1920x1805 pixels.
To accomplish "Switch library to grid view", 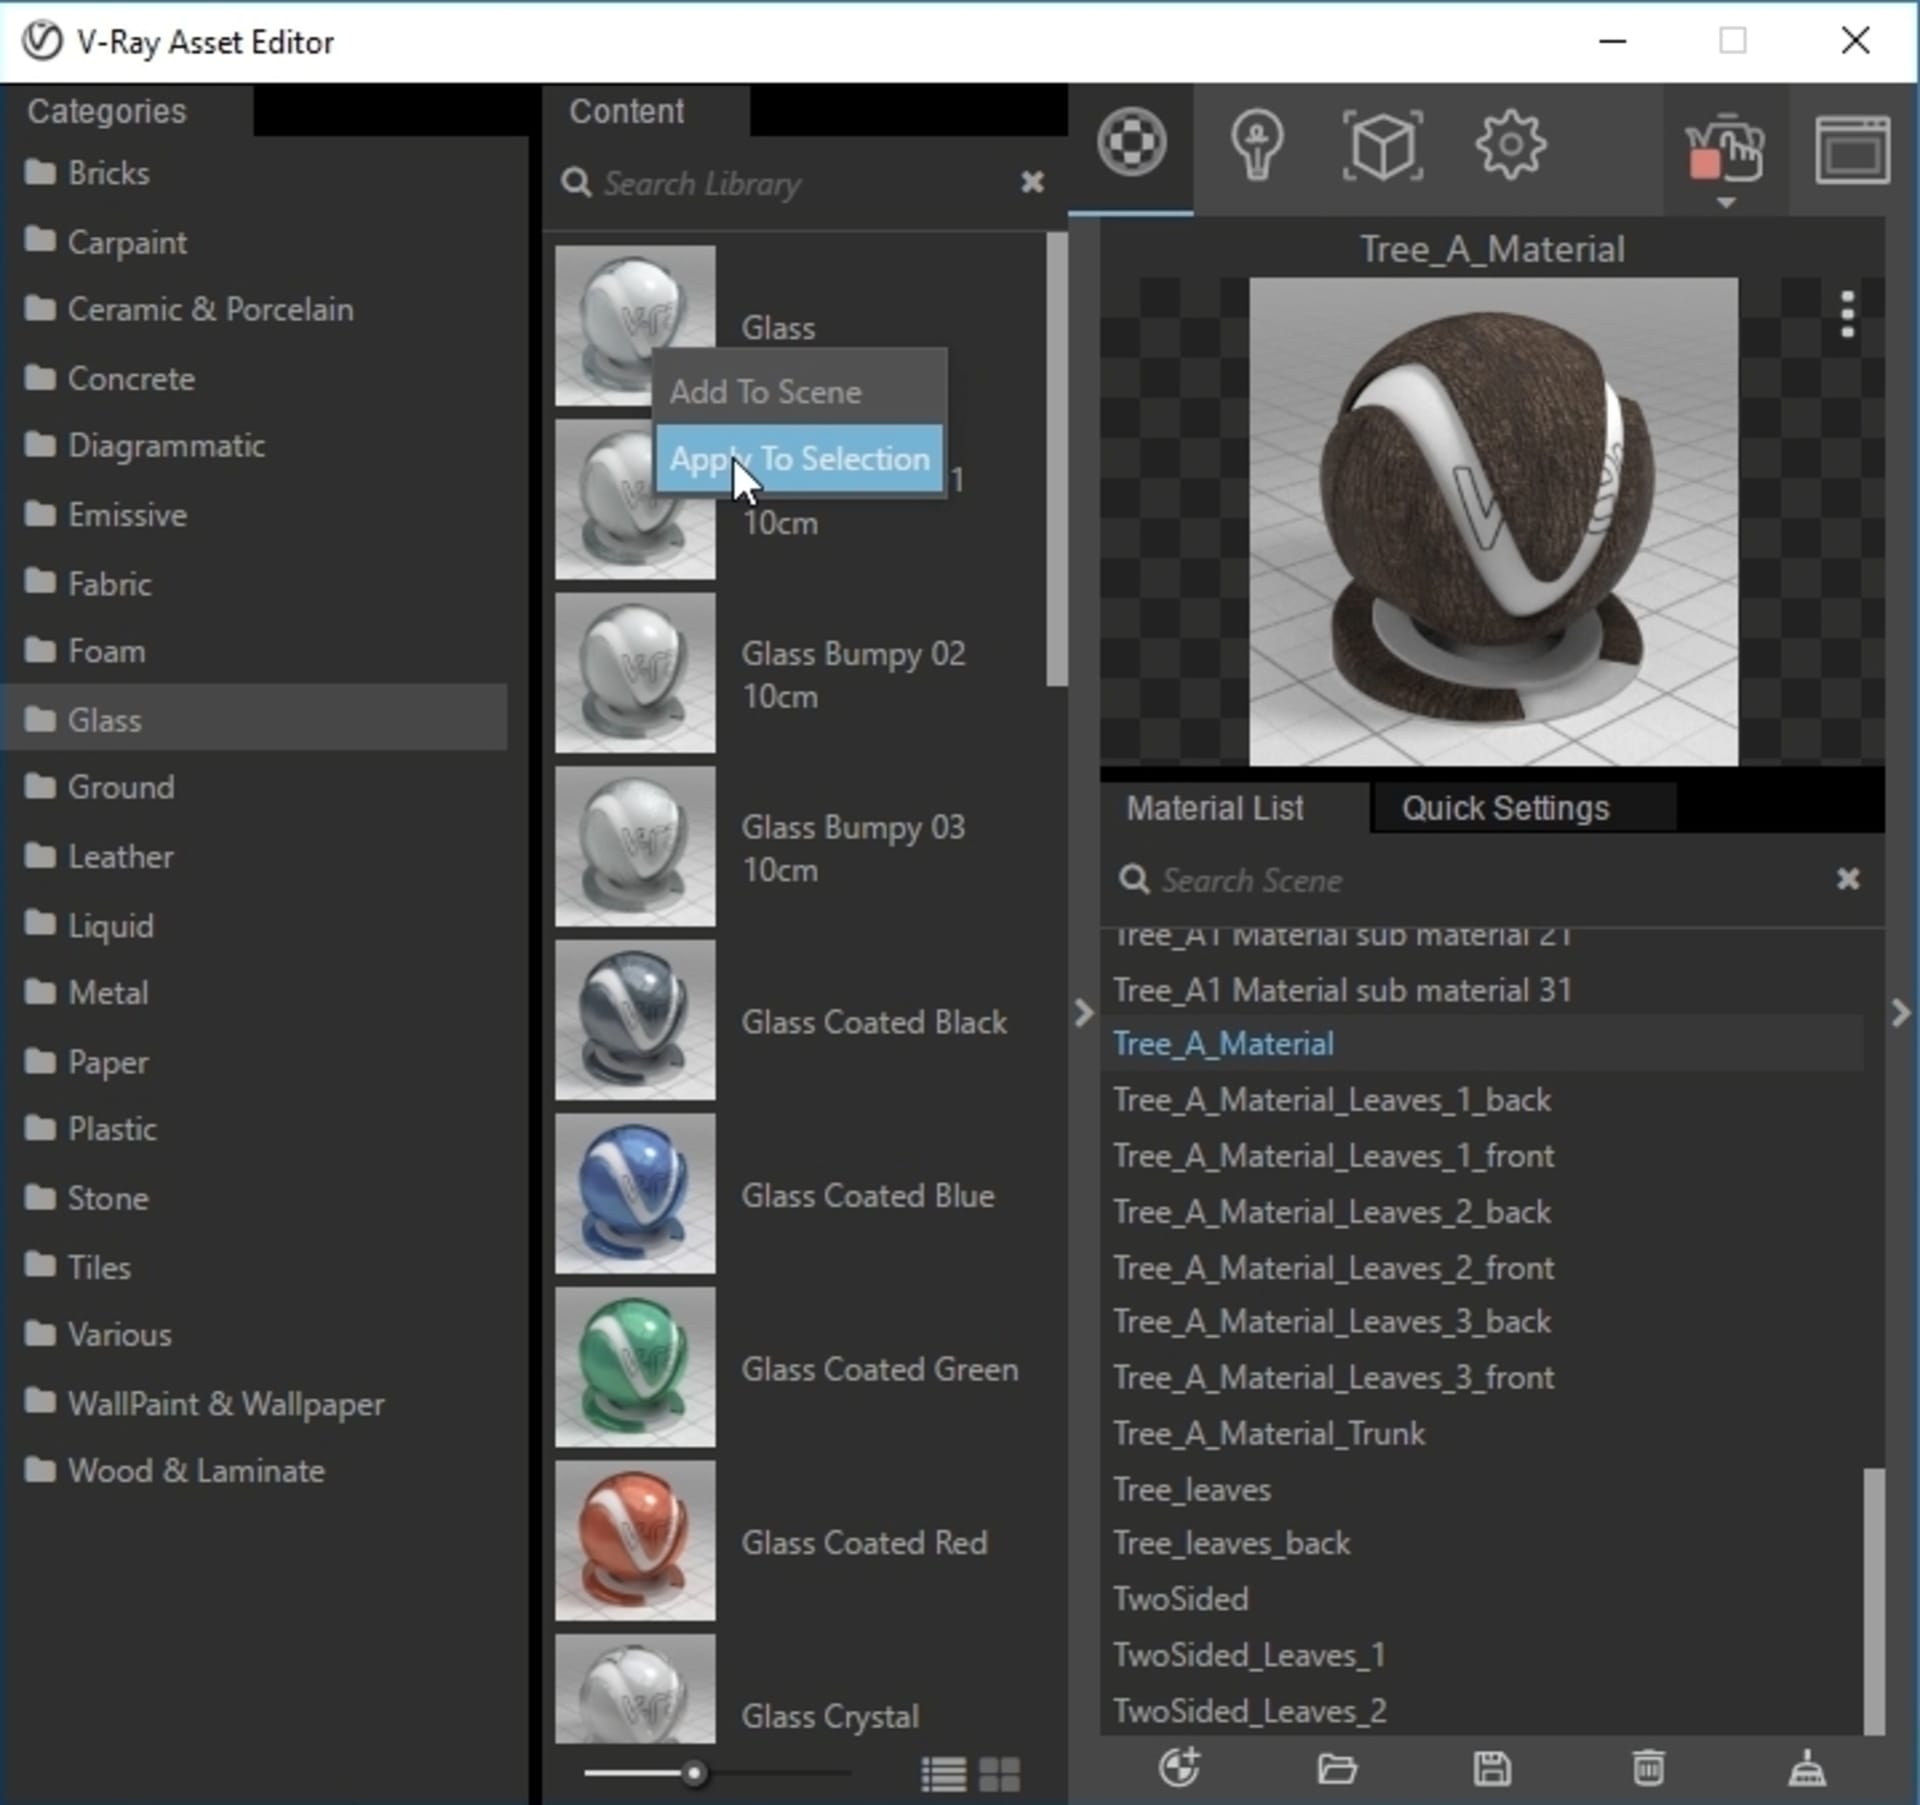I will click(x=999, y=1774).
